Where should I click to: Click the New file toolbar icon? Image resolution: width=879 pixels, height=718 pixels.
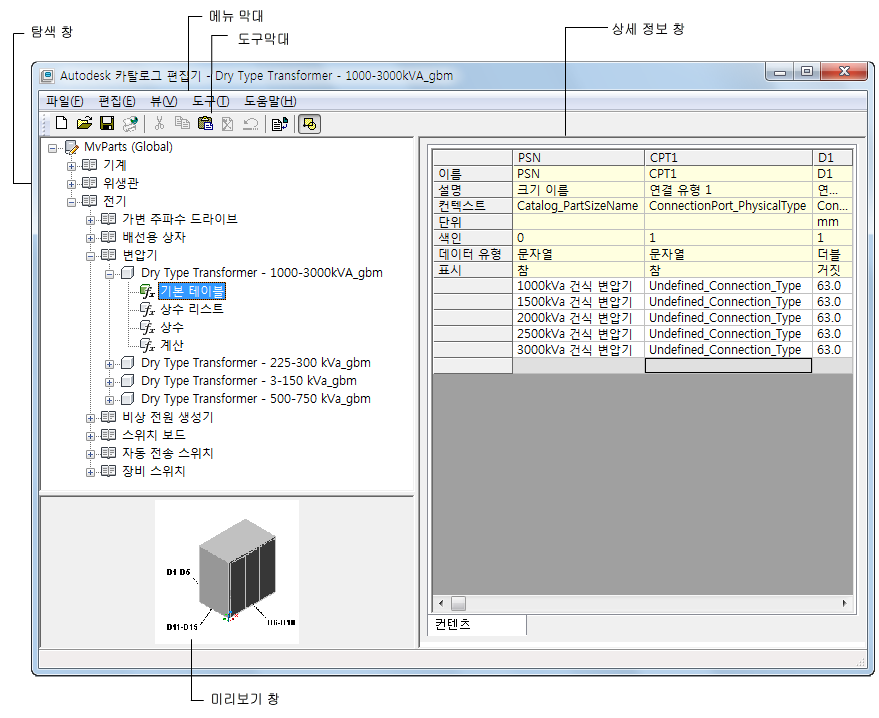(x=62, y=123)
